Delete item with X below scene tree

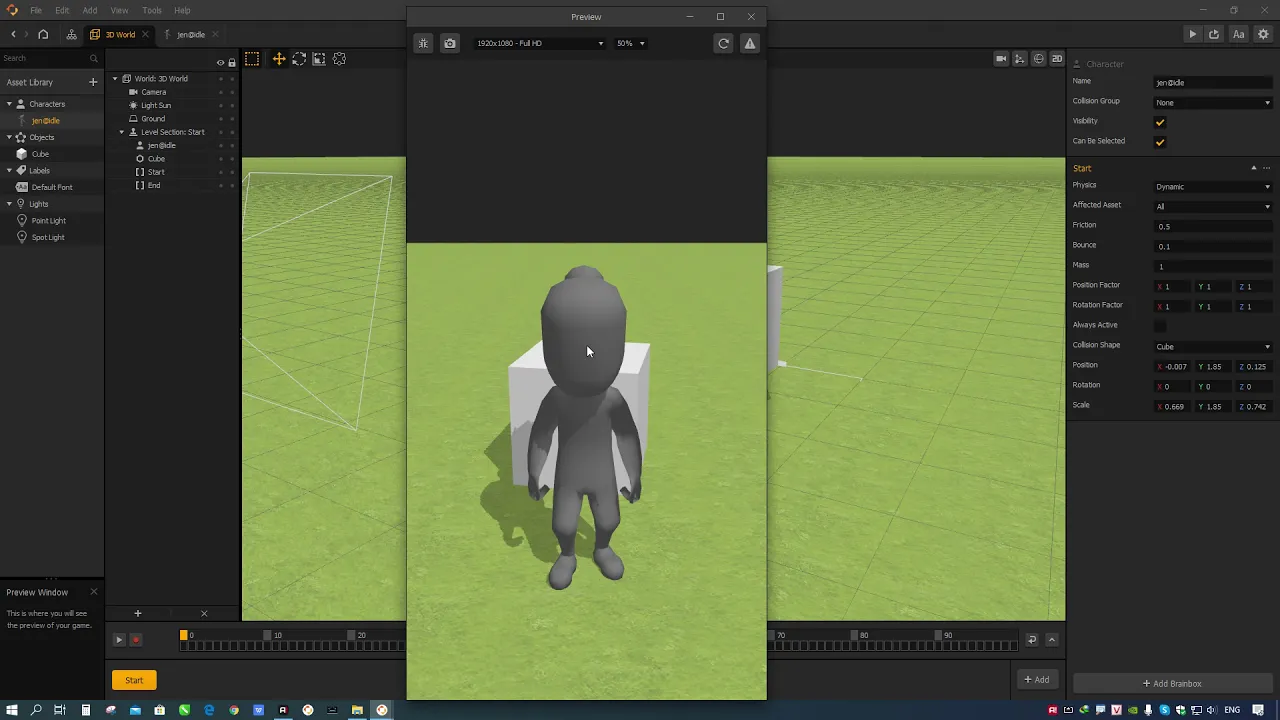204,613
